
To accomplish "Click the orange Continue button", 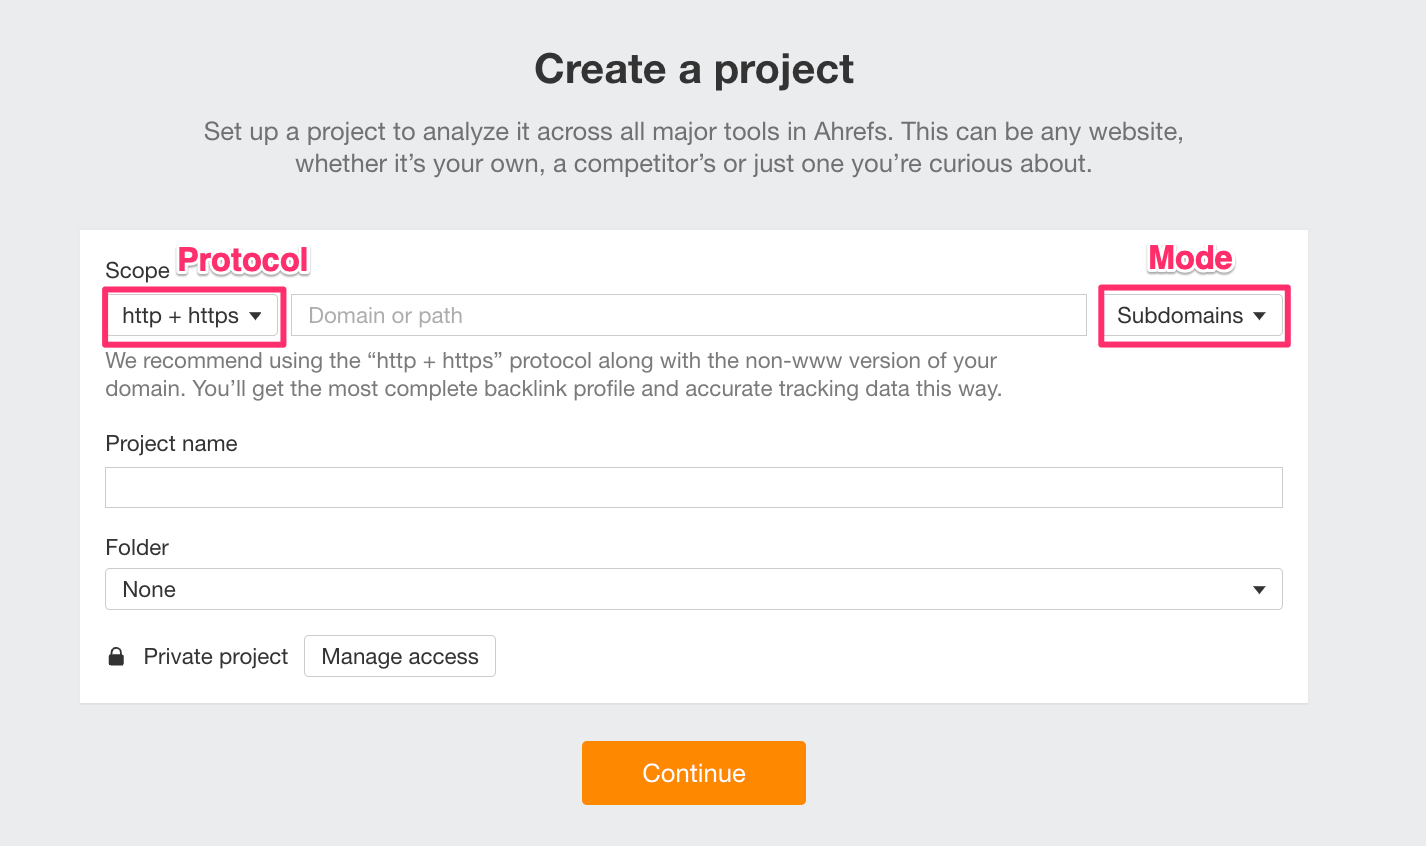I will (694, 773).
